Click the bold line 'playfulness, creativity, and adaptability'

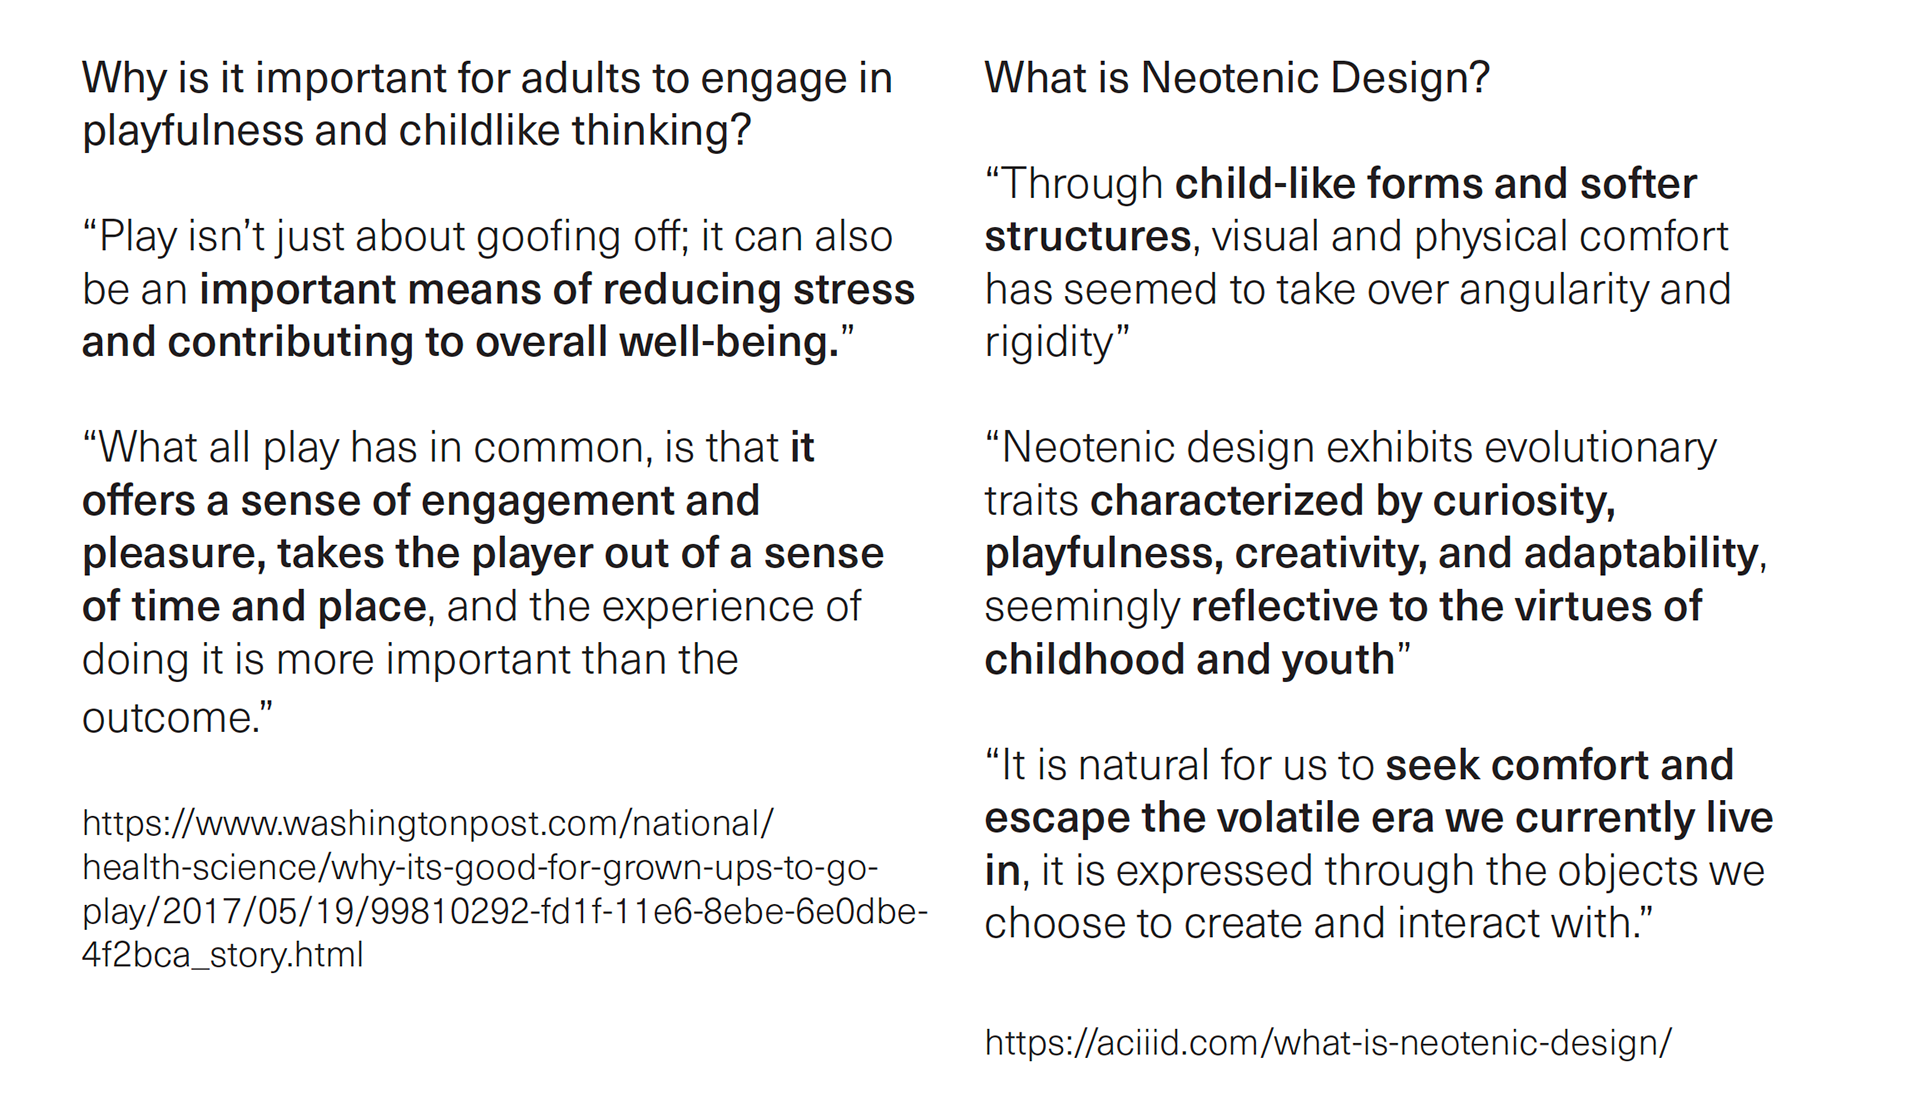[x=1371, y=553]
